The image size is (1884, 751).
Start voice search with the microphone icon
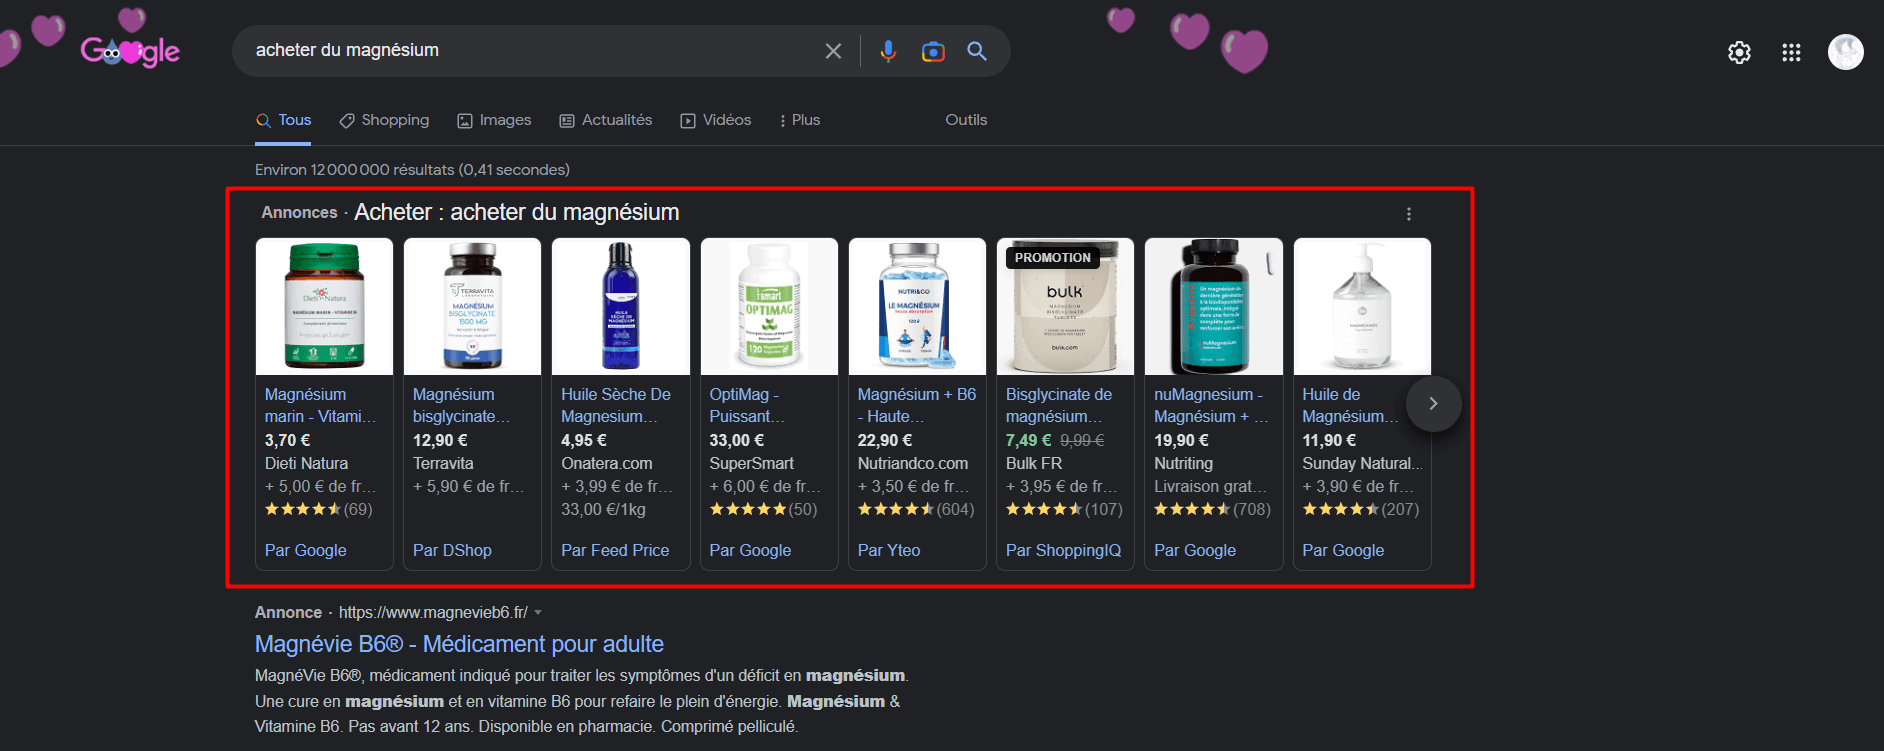(888, 51)
